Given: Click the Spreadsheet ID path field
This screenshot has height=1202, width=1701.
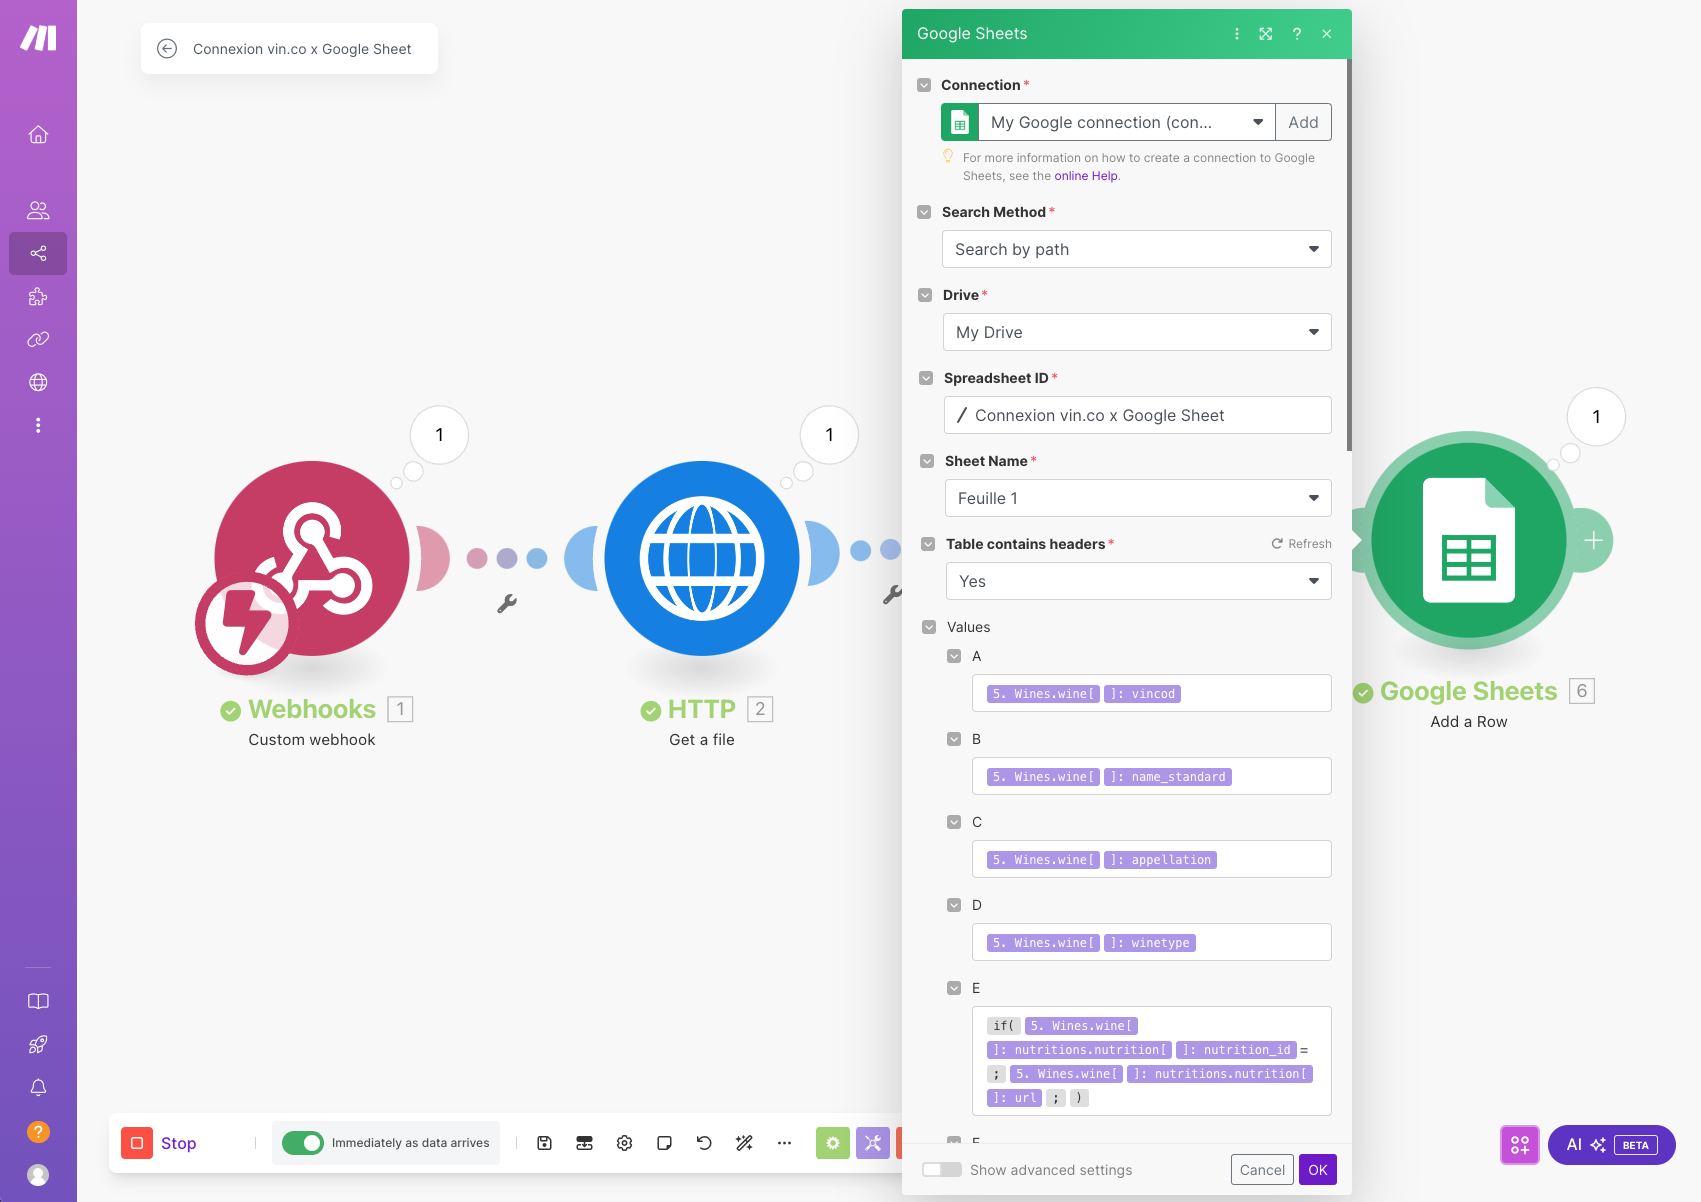Looking at the screenshot, I should click(x=1138, y=415).
